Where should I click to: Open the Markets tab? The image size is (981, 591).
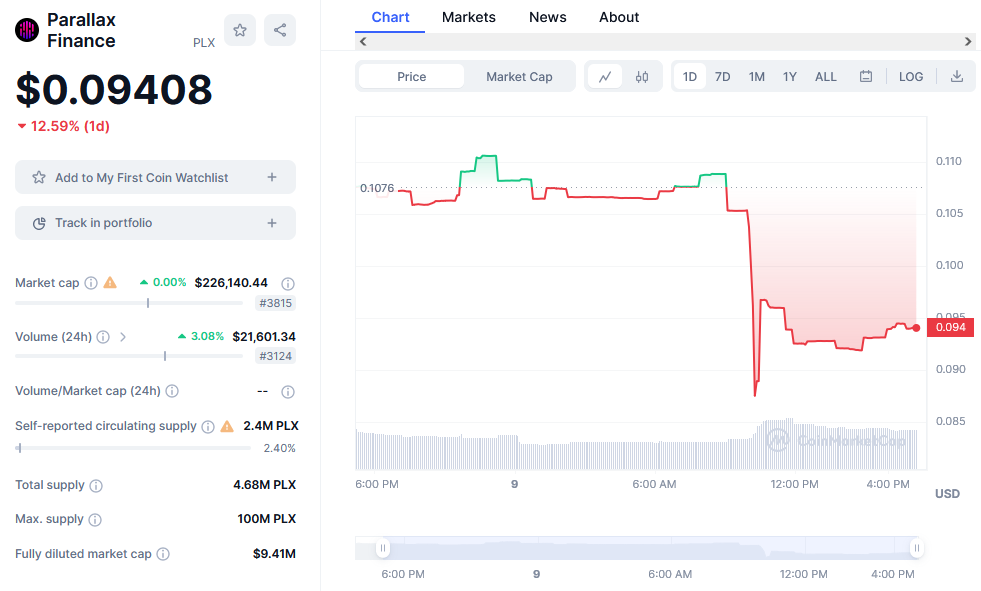(469, 17)
